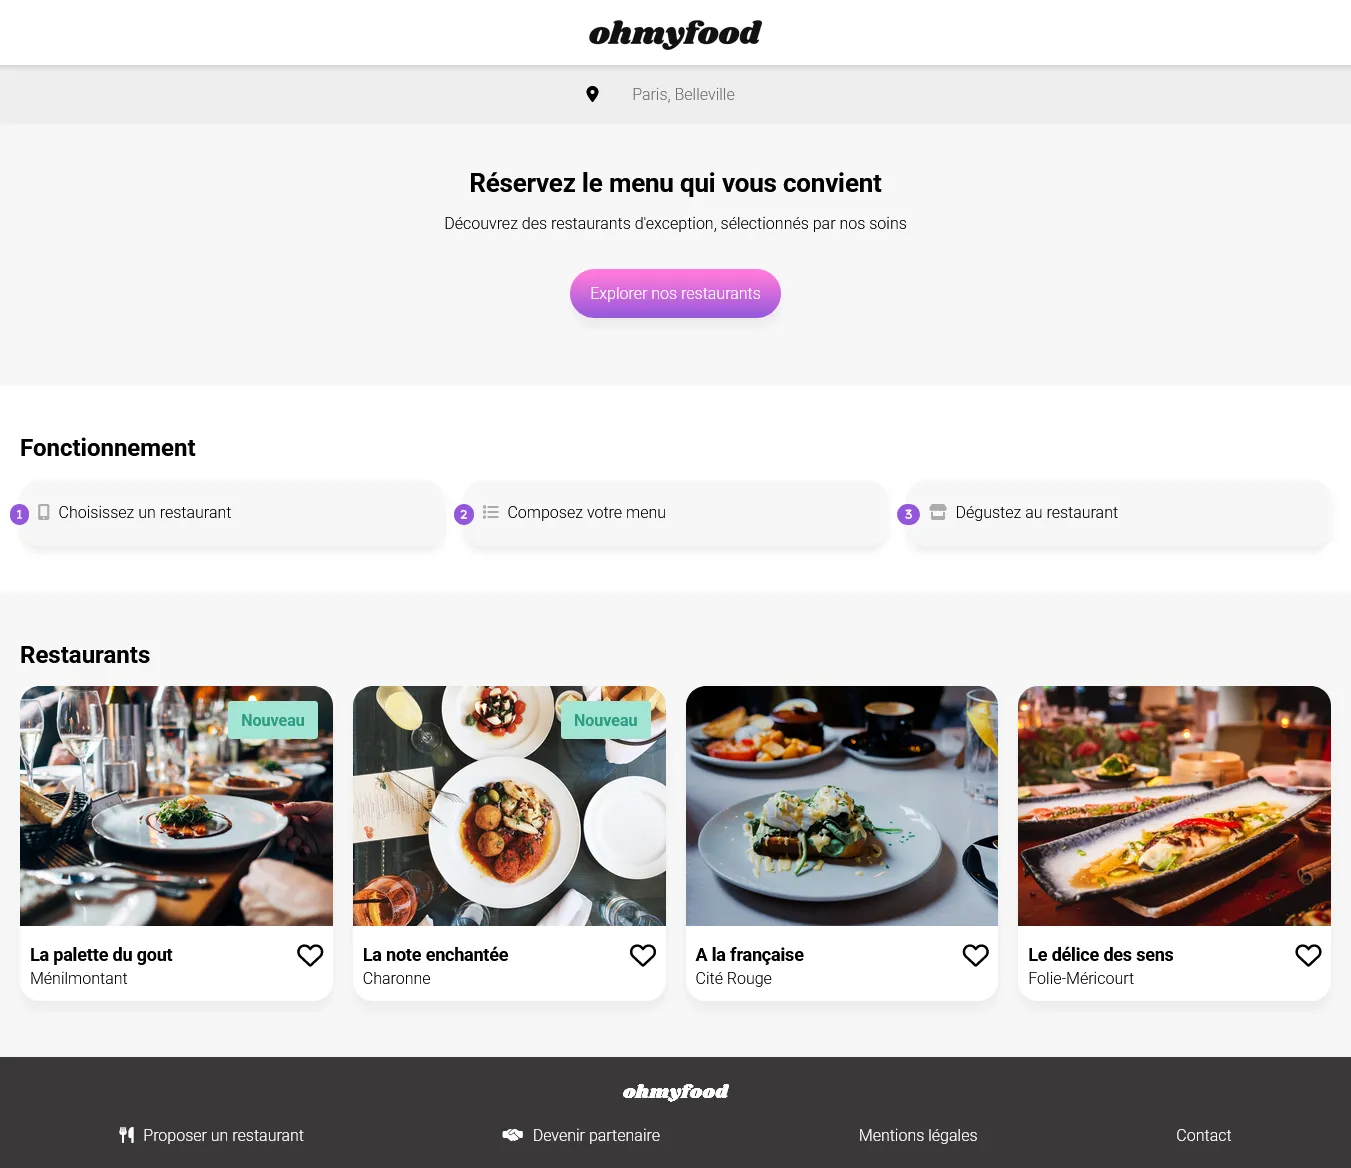This screenshot has width=1351, height=1168.
Task: Click the utensils icon in footer
Action: pyautogui.click(x=127, y=1135)
